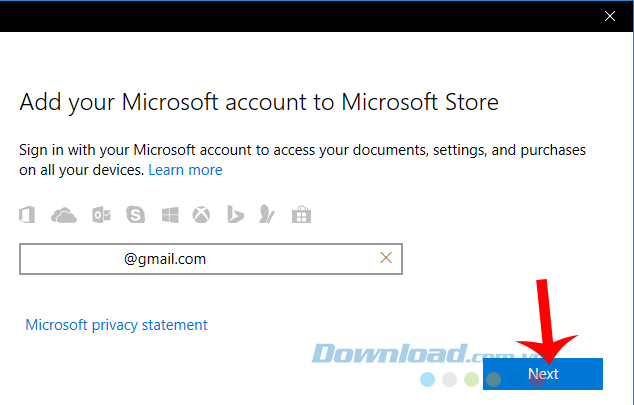Click the Bing icon
Viewport: 634px width, 405px height.
235,215
